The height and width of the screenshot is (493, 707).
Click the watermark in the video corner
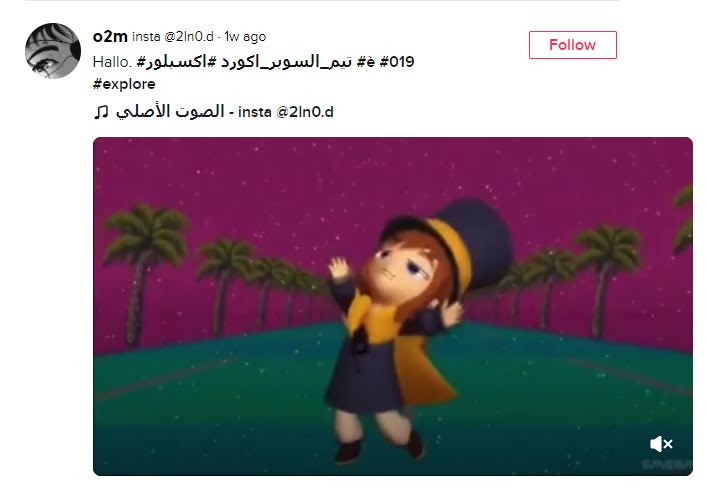666,464
